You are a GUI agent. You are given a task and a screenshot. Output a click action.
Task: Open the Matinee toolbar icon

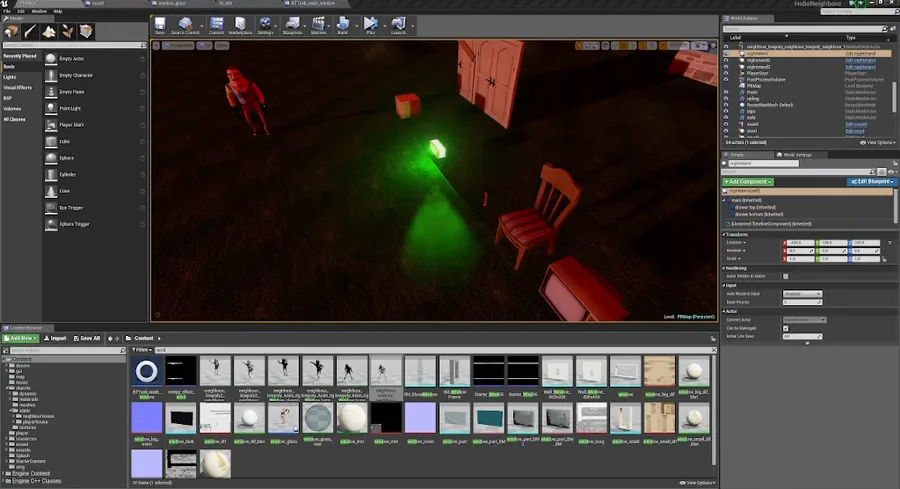318,25
